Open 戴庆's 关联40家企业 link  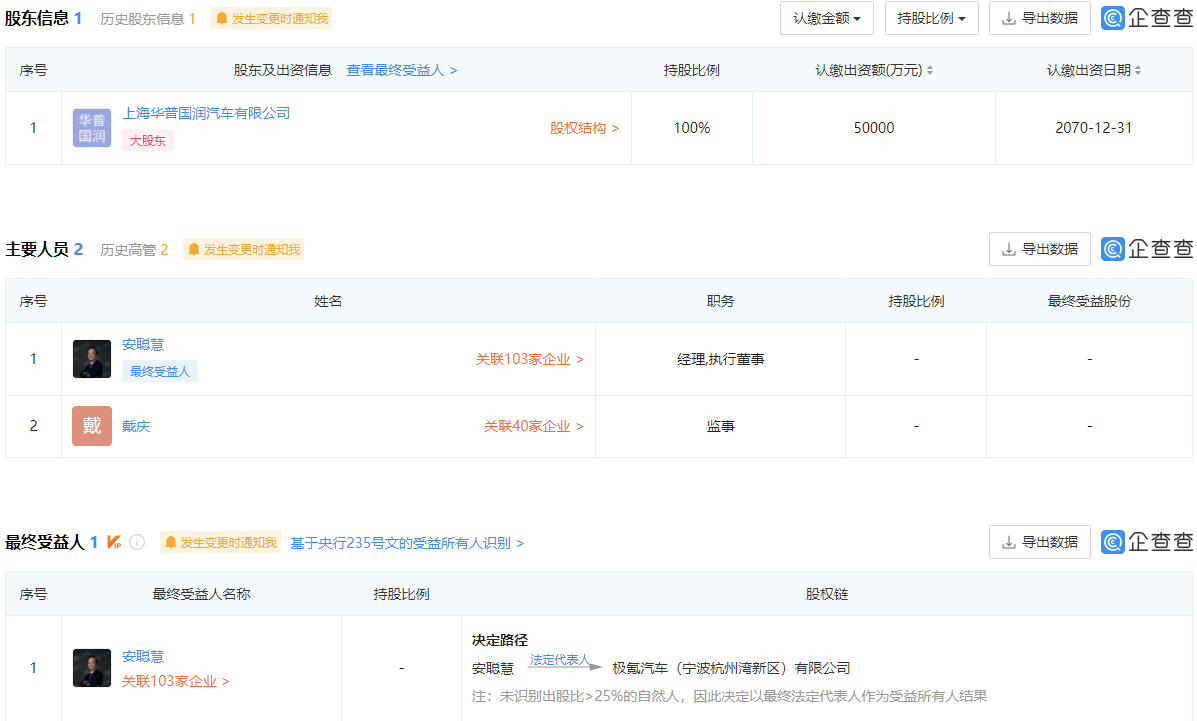pos(533,426)
